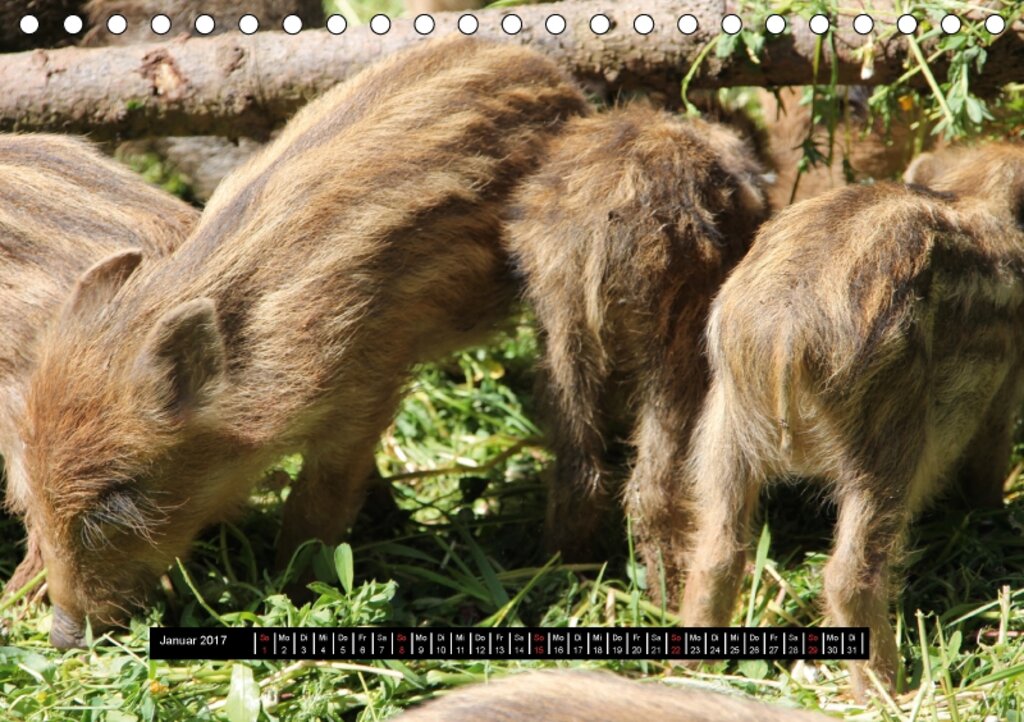The image size is (1024, 722).
Task: Choose day 'Mi 4' in the date strip
Action: [323, 644]
